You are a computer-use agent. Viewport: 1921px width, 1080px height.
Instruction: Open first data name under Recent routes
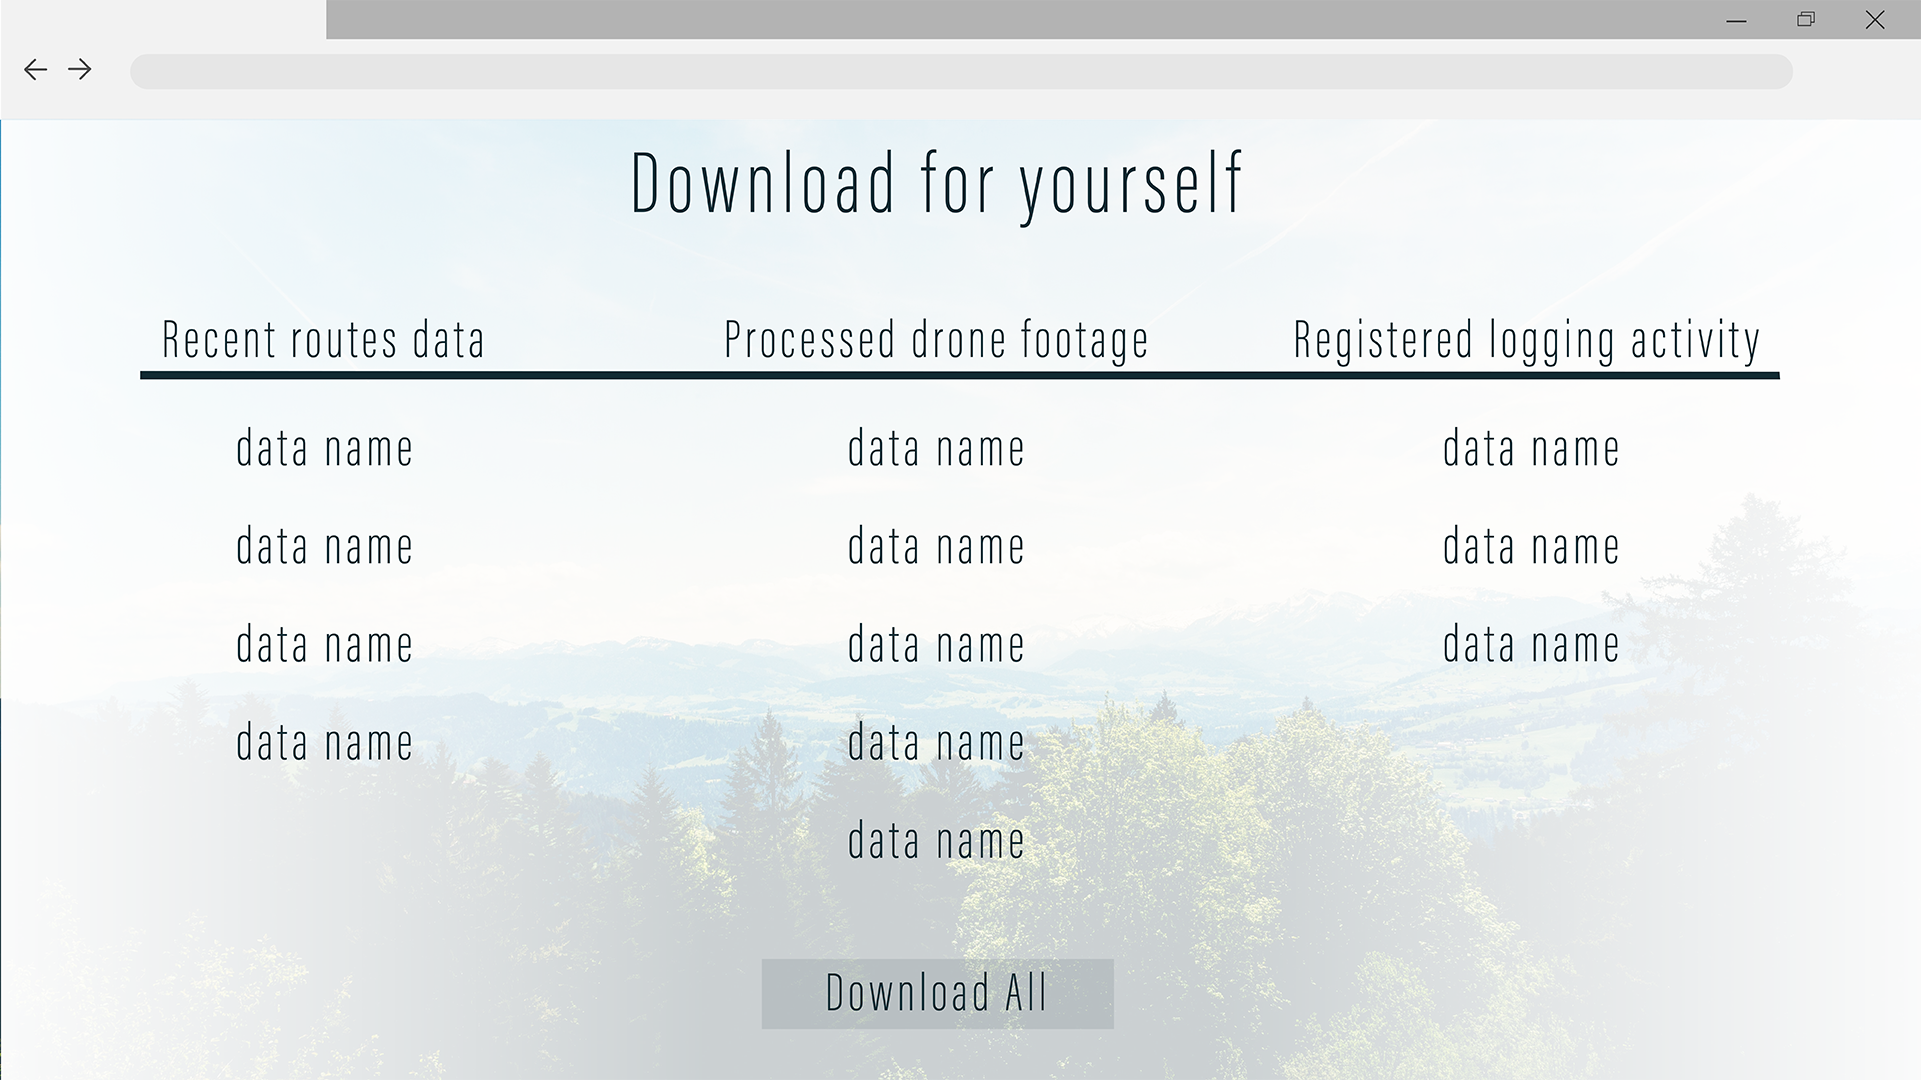(x=324, y=449)
